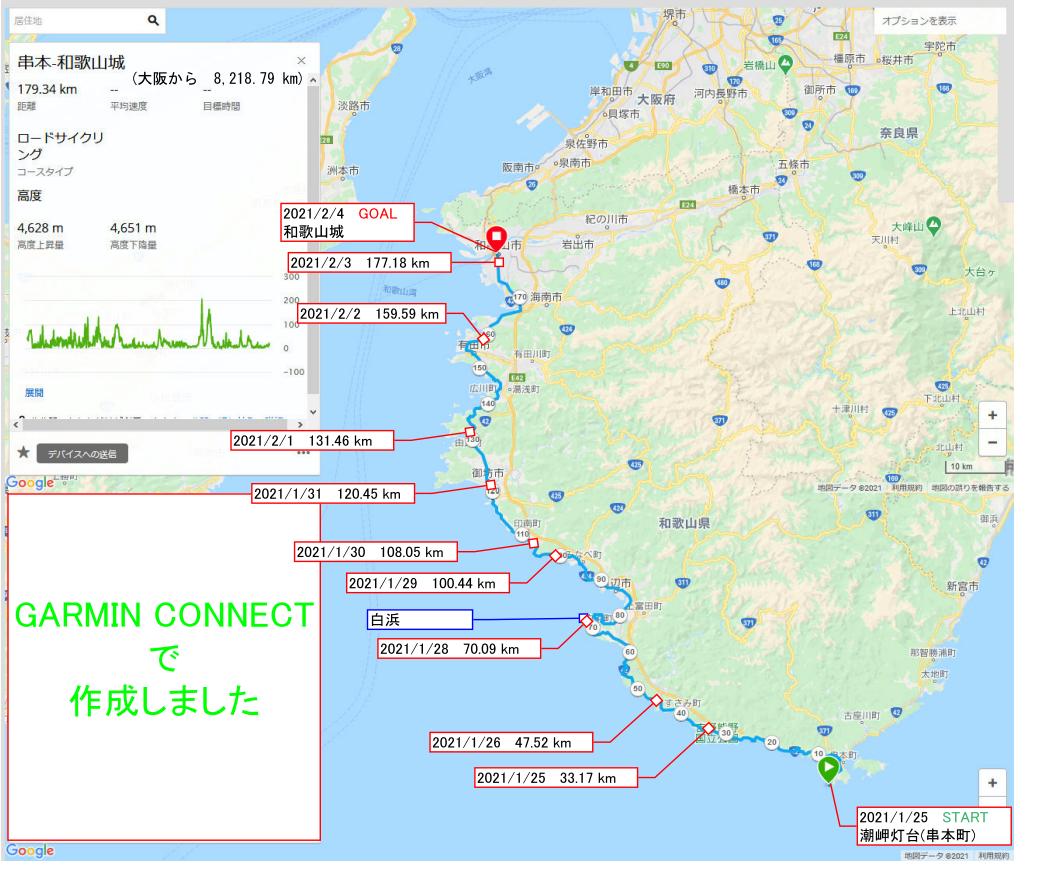Click the 50 km distance marker
The image size is (1039, 869).
tap(637, 689)
